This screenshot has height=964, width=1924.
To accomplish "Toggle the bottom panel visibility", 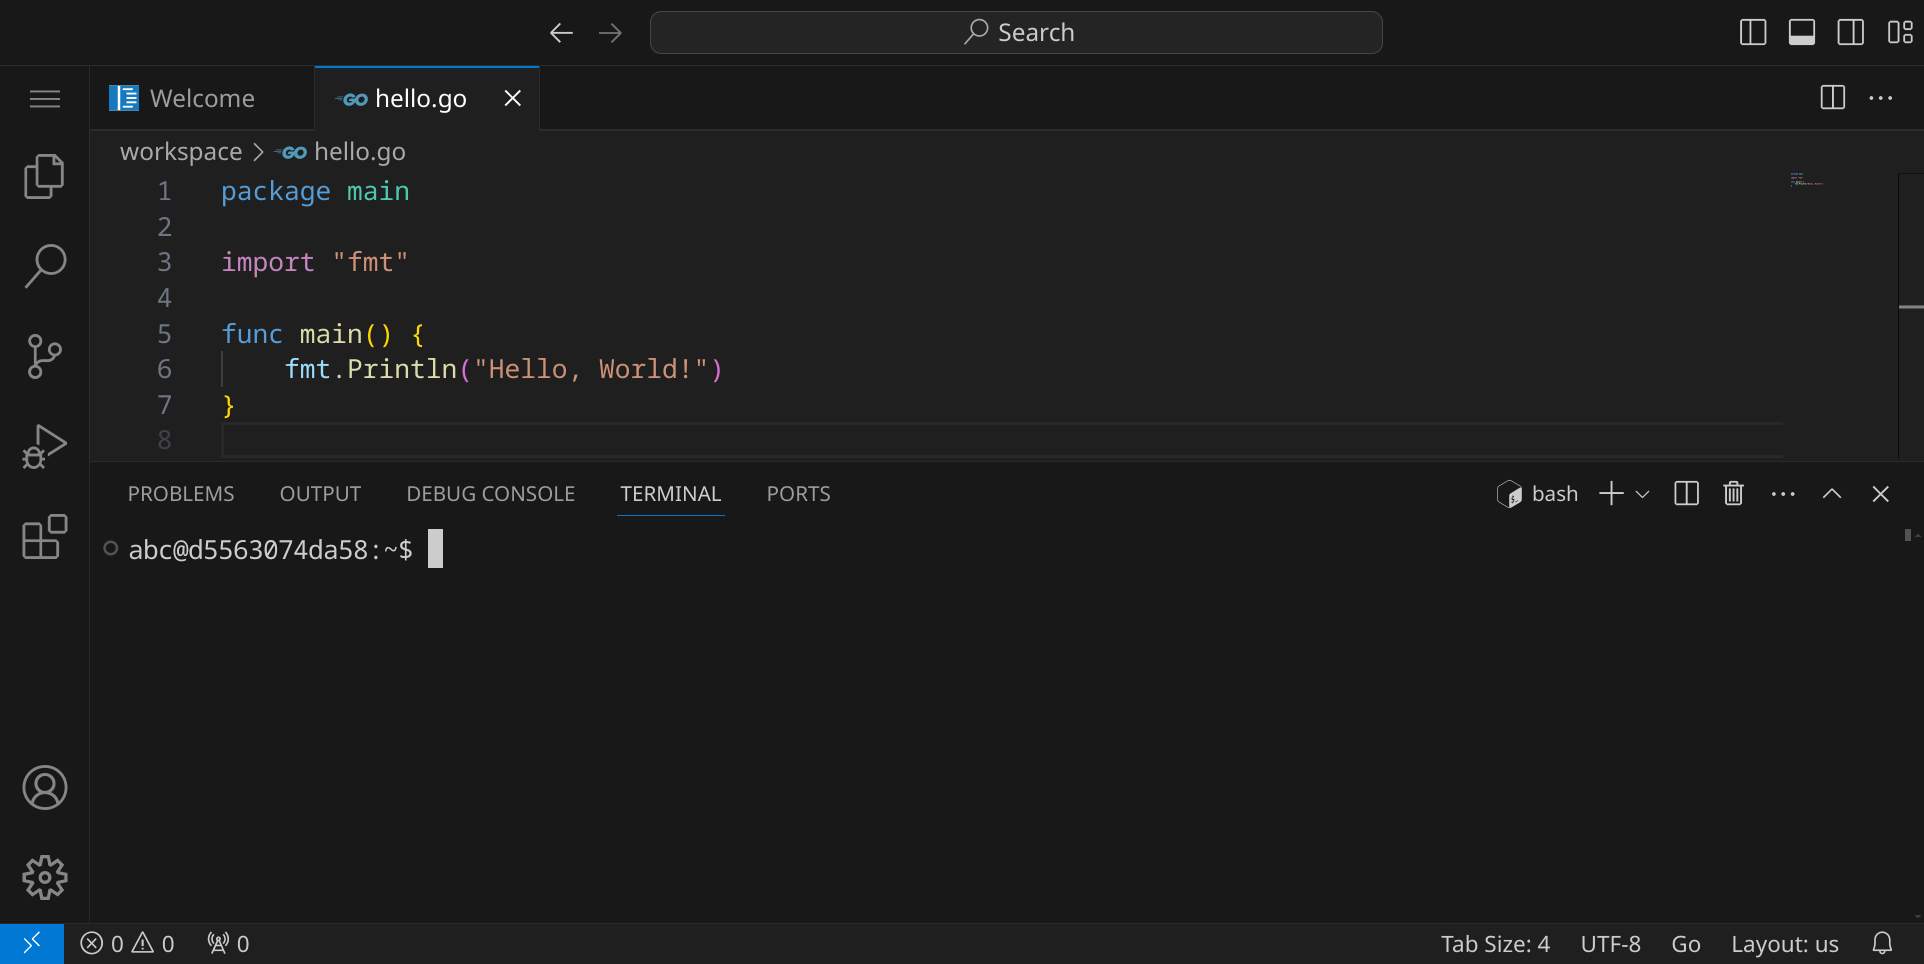I will [1802, 33].
